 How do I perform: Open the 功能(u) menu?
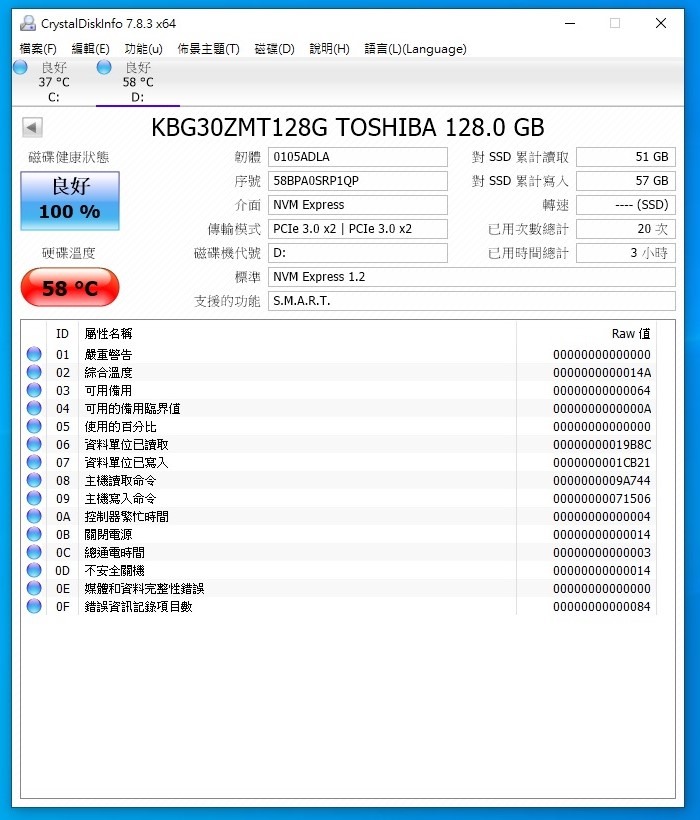(143, 49)
